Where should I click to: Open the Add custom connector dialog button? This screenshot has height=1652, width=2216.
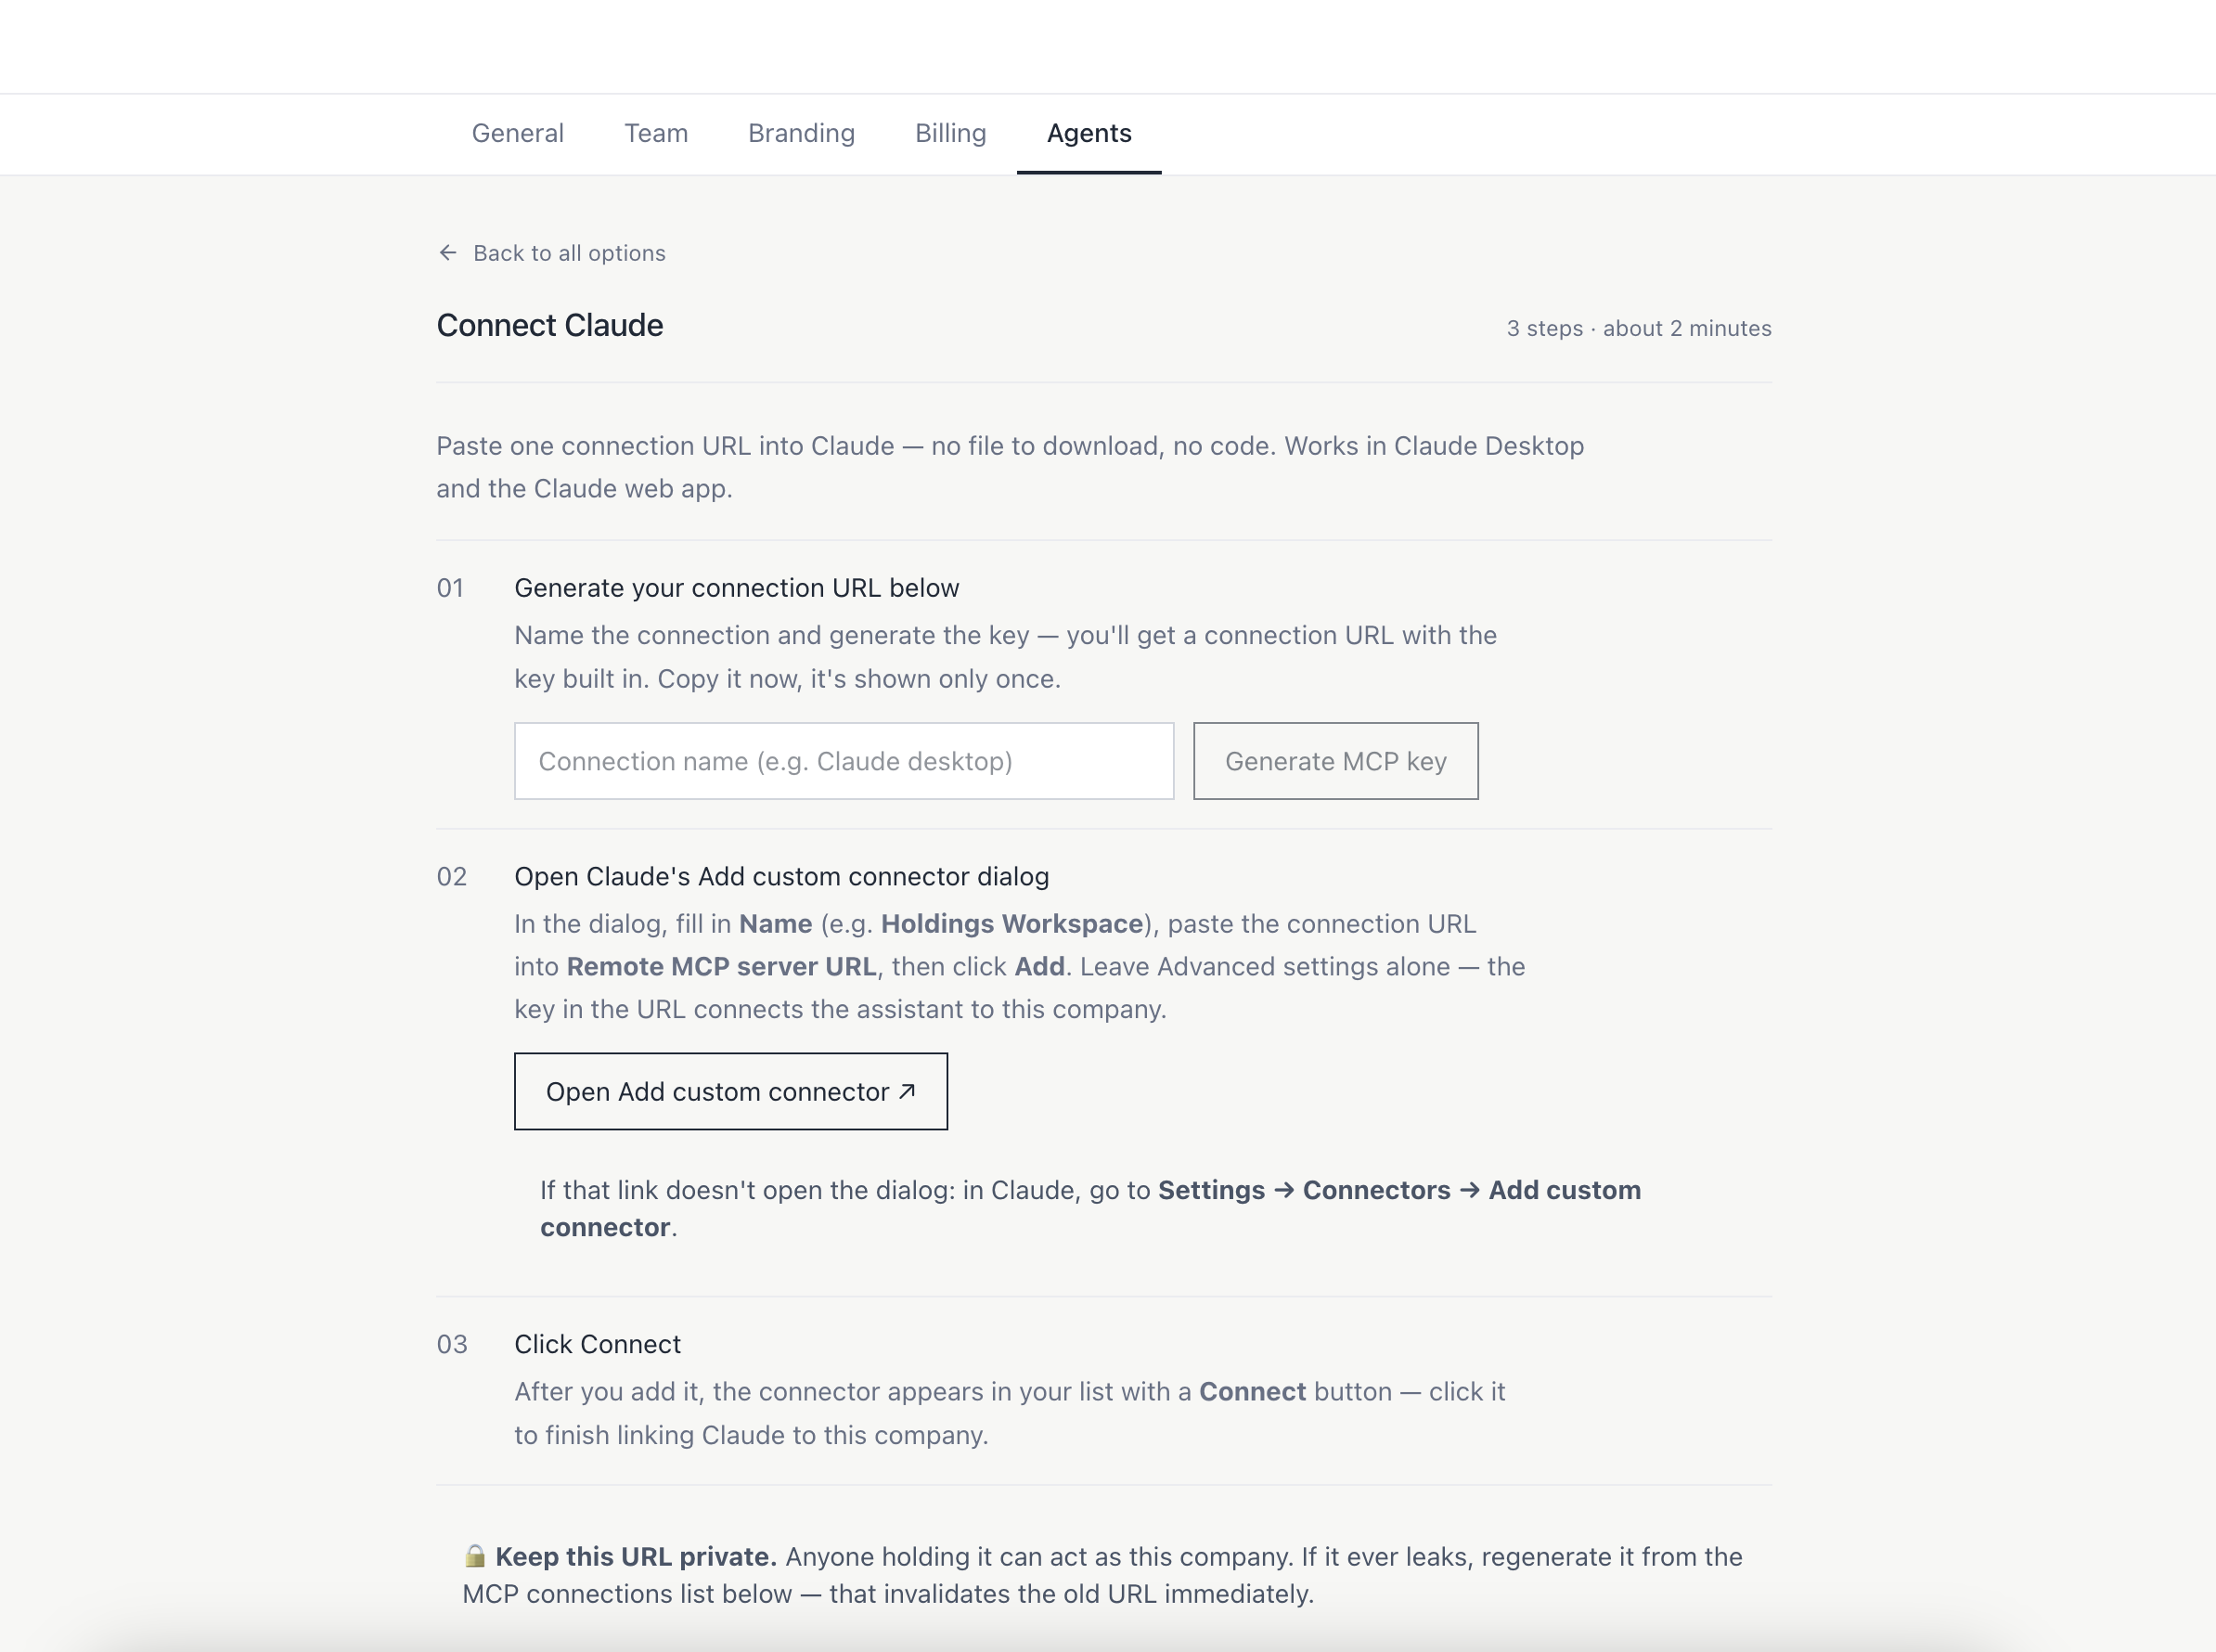click(x=731, y=1091)
